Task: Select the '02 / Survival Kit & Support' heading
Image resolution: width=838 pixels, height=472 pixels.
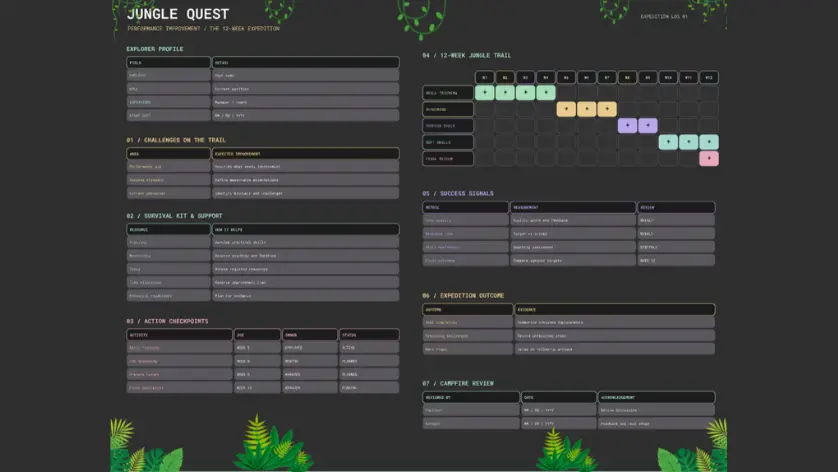Action: [x=174, y=216]
